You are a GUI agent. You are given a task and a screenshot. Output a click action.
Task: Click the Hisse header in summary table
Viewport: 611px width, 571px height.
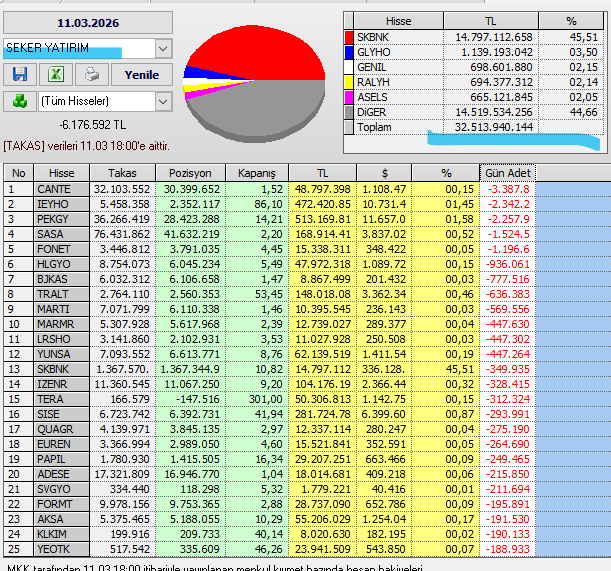[398, 21]
